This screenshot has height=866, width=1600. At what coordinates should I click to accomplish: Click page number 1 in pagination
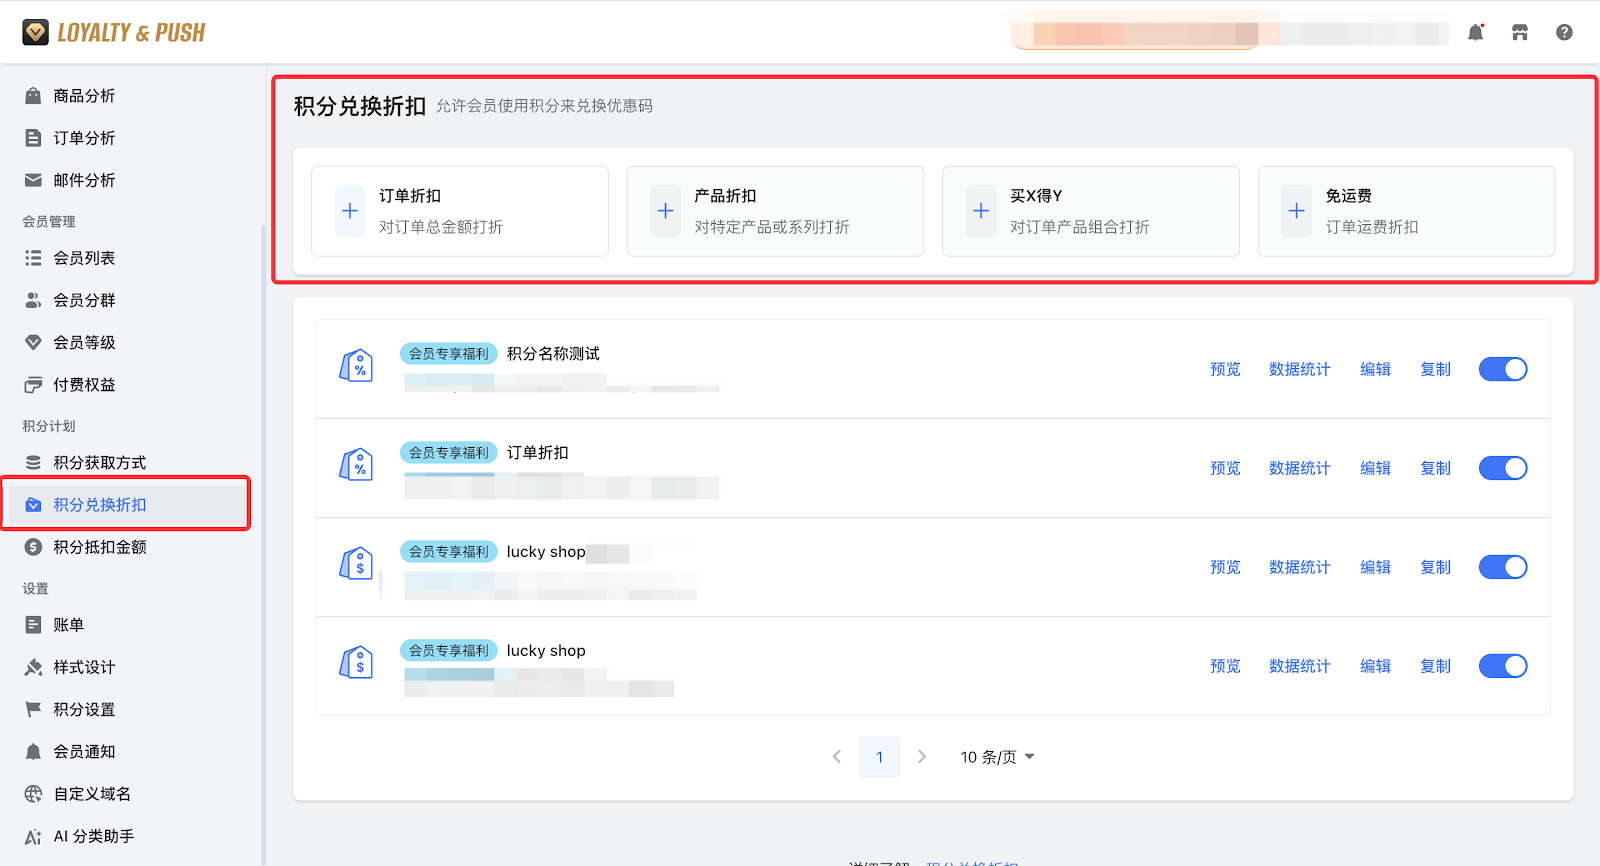coord(879,757)
